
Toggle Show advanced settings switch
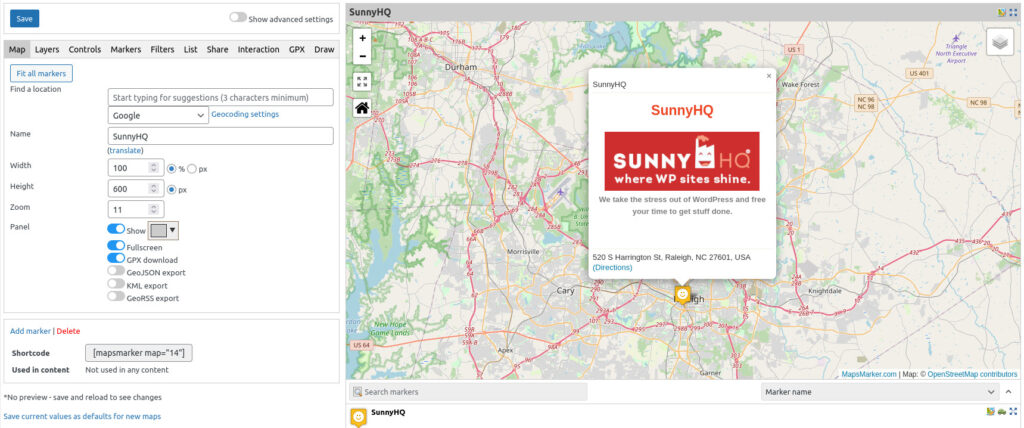point(238,18)
